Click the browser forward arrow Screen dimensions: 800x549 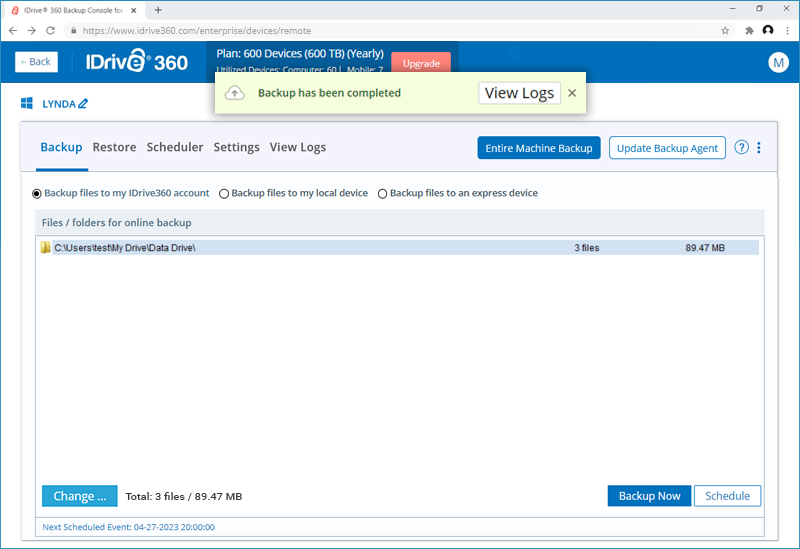tap(32, 31)
